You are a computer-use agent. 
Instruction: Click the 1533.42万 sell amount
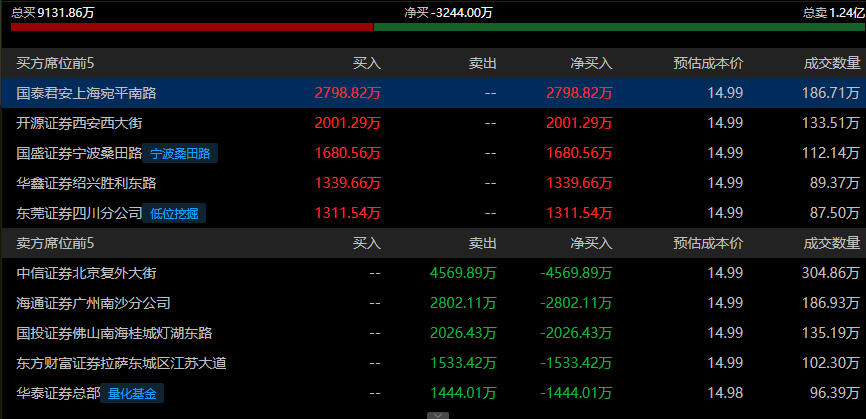click(x=463, y=363)
